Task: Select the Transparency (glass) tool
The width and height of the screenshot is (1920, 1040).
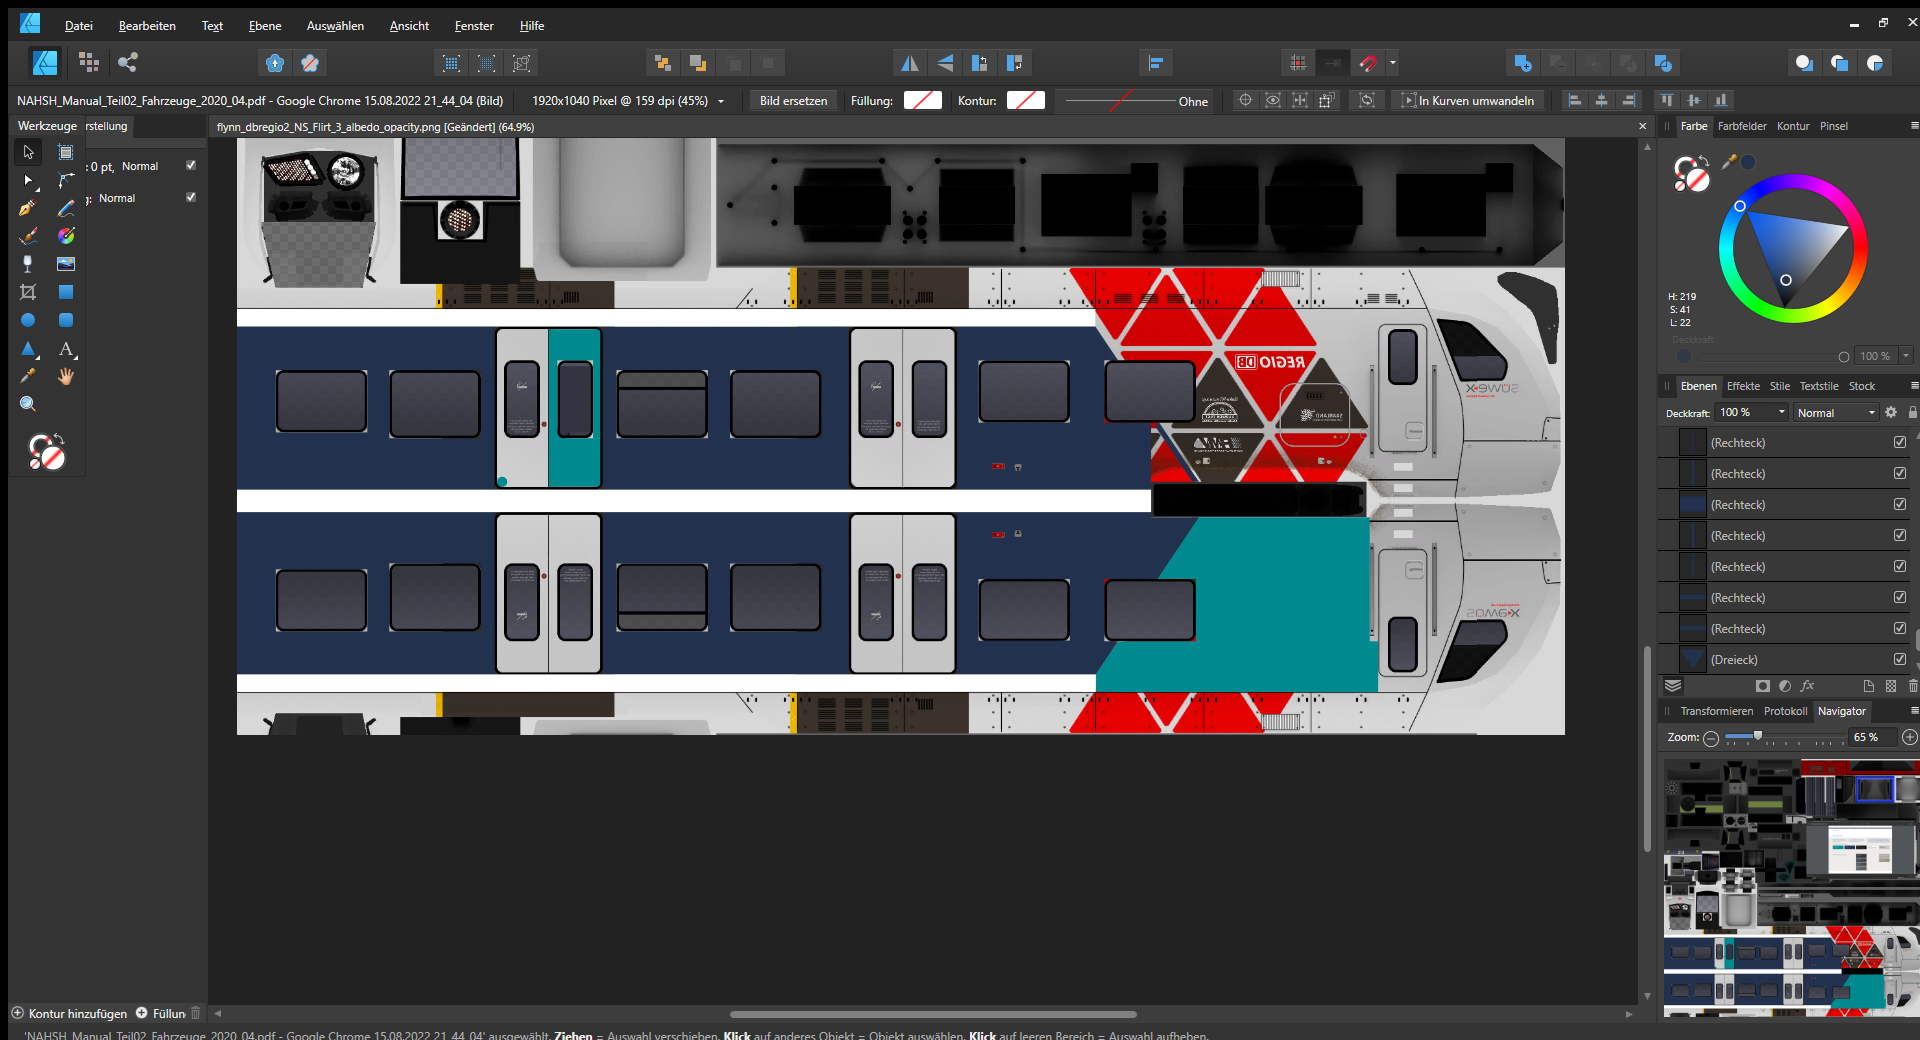Action: click(28, 264)
